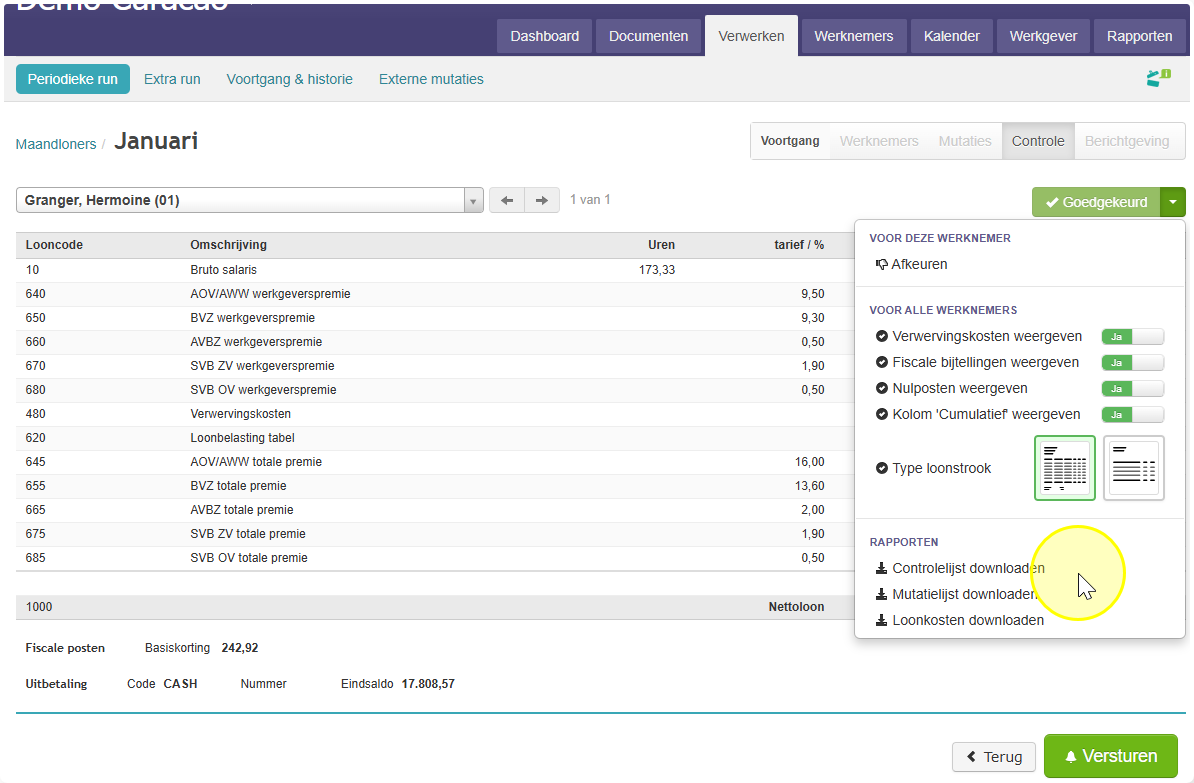This screenshot has width=1194, height=783.
Task: Click Mutatielijst downloaden
Action: (x=956, y=594)
